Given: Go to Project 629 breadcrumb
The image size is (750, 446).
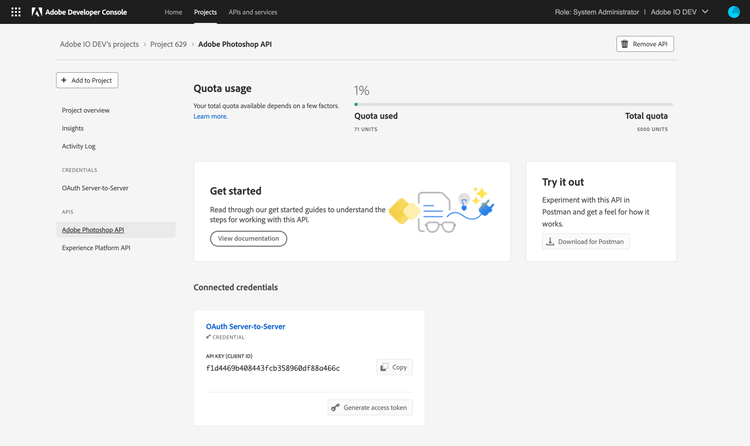Looking at the screenshot, I should click(174, 44).
